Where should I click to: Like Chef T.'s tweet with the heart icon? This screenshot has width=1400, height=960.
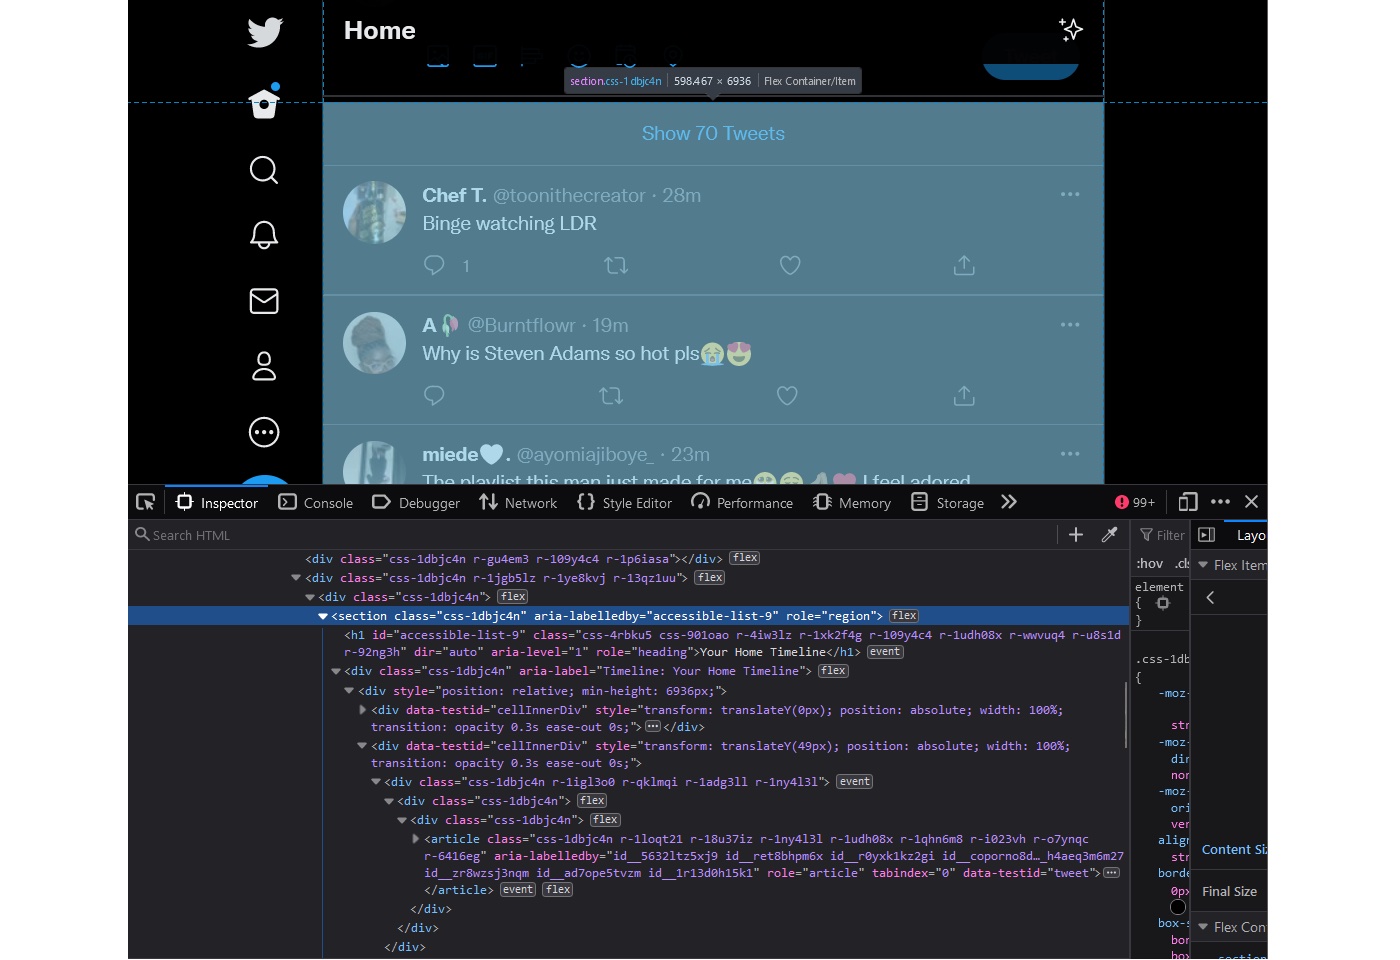pyautogui.click(x=790, y=265)
